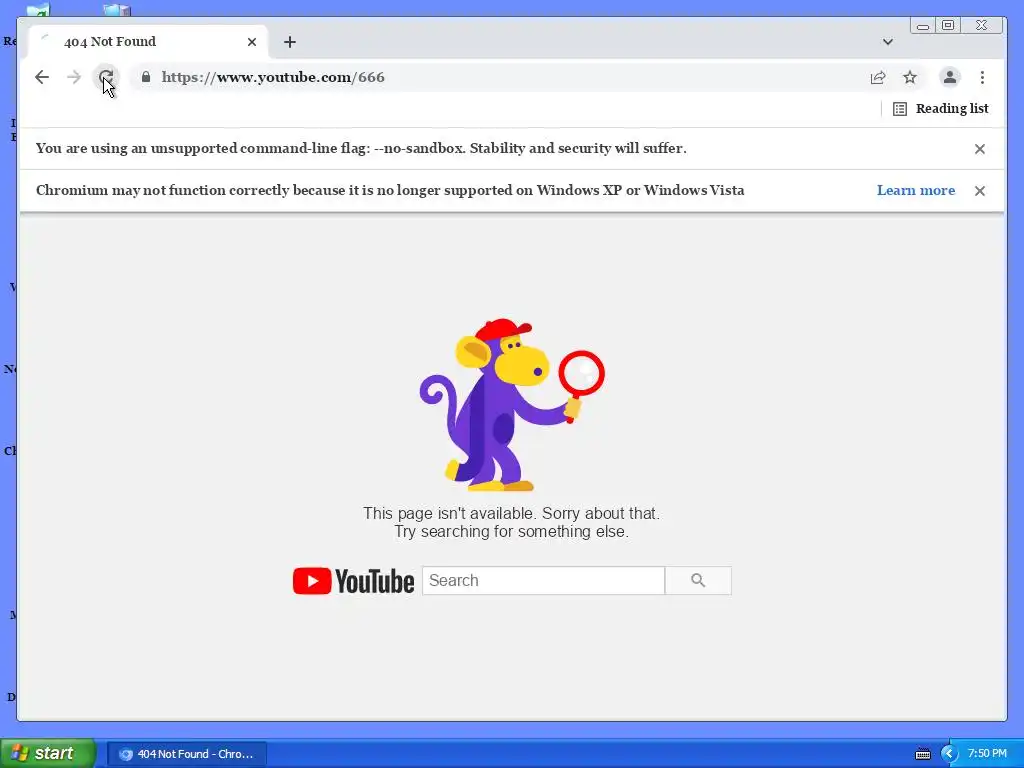The height and width of the screenshot is (768, 1024).
Task: Close the 404 Not Found tab
Action: point(252,42)
